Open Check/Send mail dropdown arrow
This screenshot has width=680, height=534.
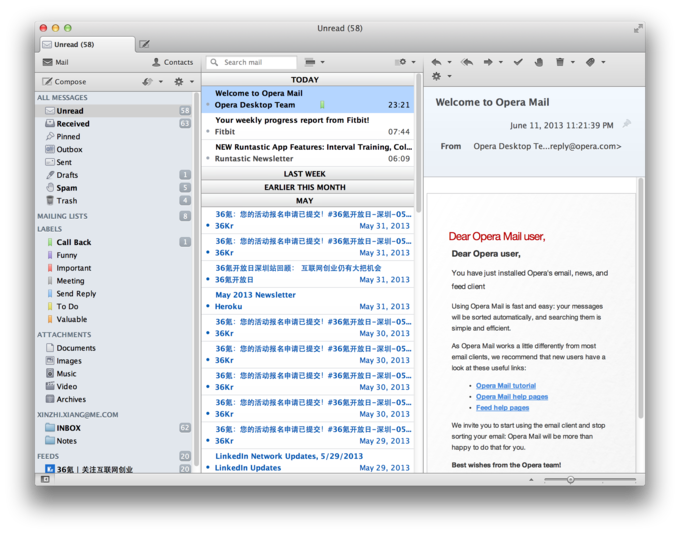[x=160, y=82]
